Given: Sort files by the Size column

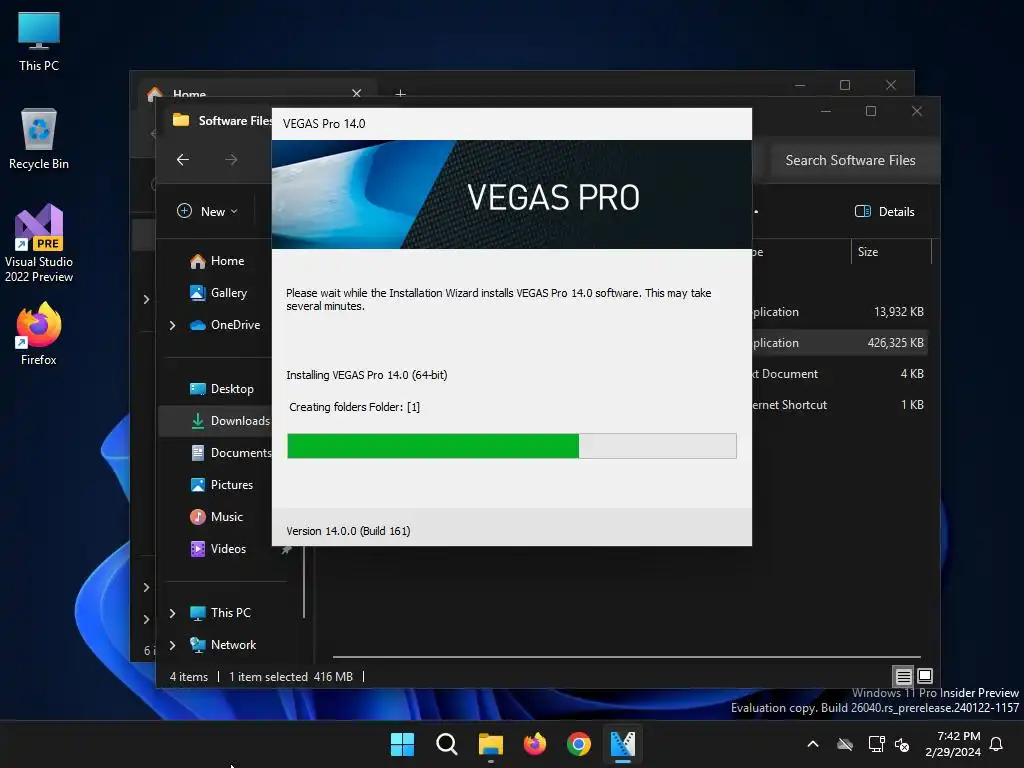Looking at the screenshot, I should tap(891, 251).
